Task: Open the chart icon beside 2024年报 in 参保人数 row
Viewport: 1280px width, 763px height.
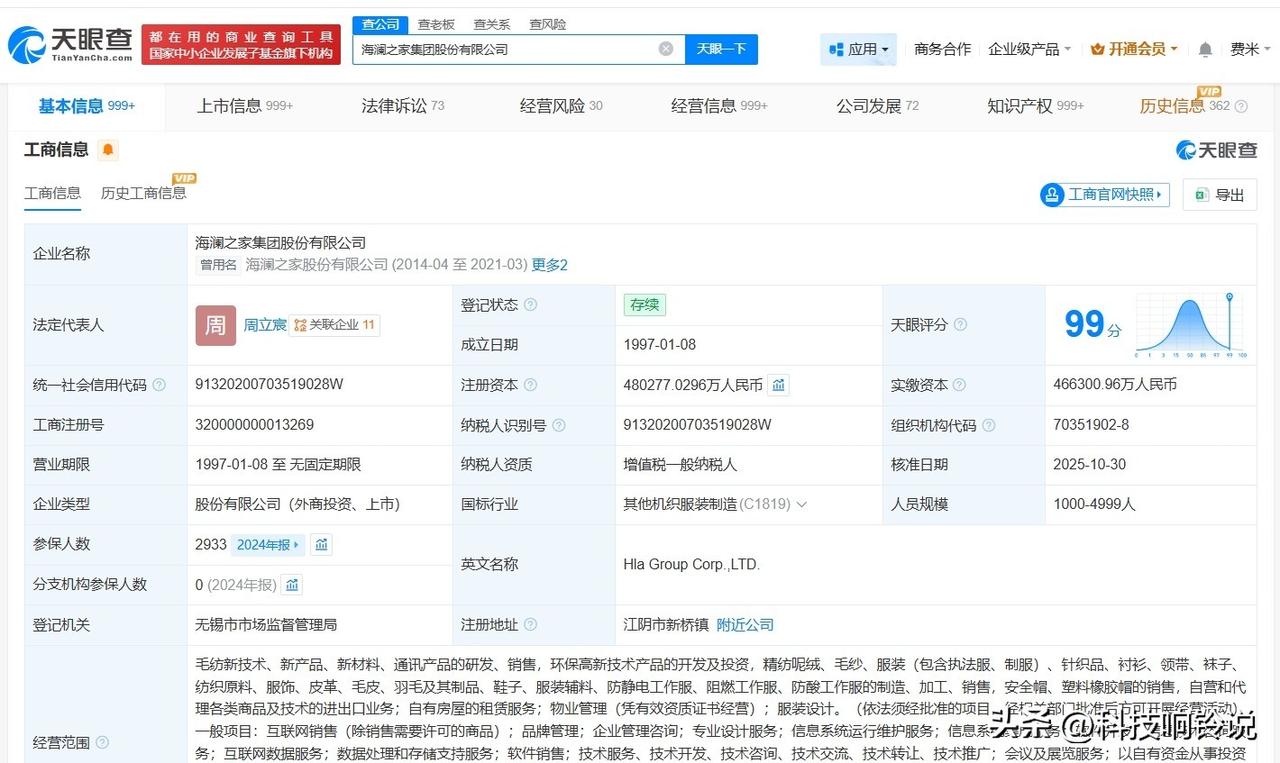Action: point(321,545)
